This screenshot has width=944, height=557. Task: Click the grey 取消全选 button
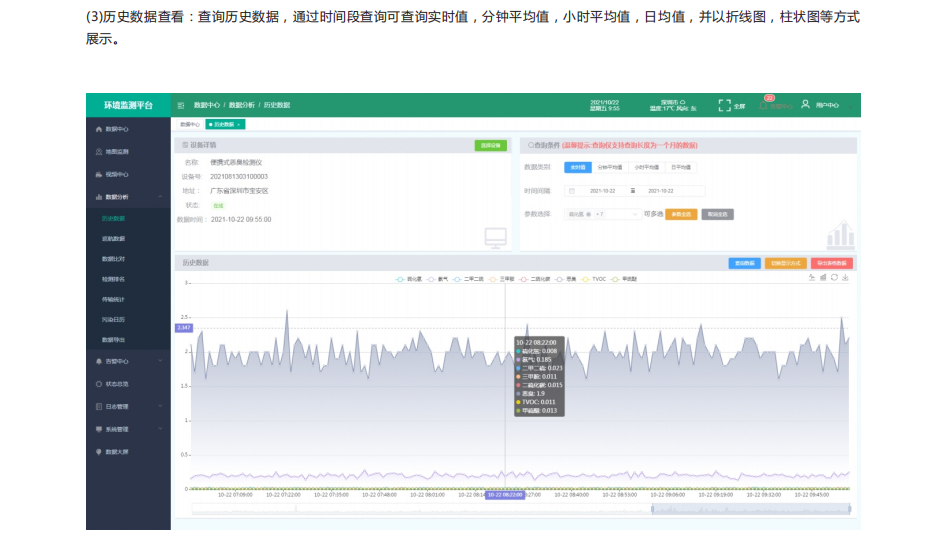[x=718, y=214]
